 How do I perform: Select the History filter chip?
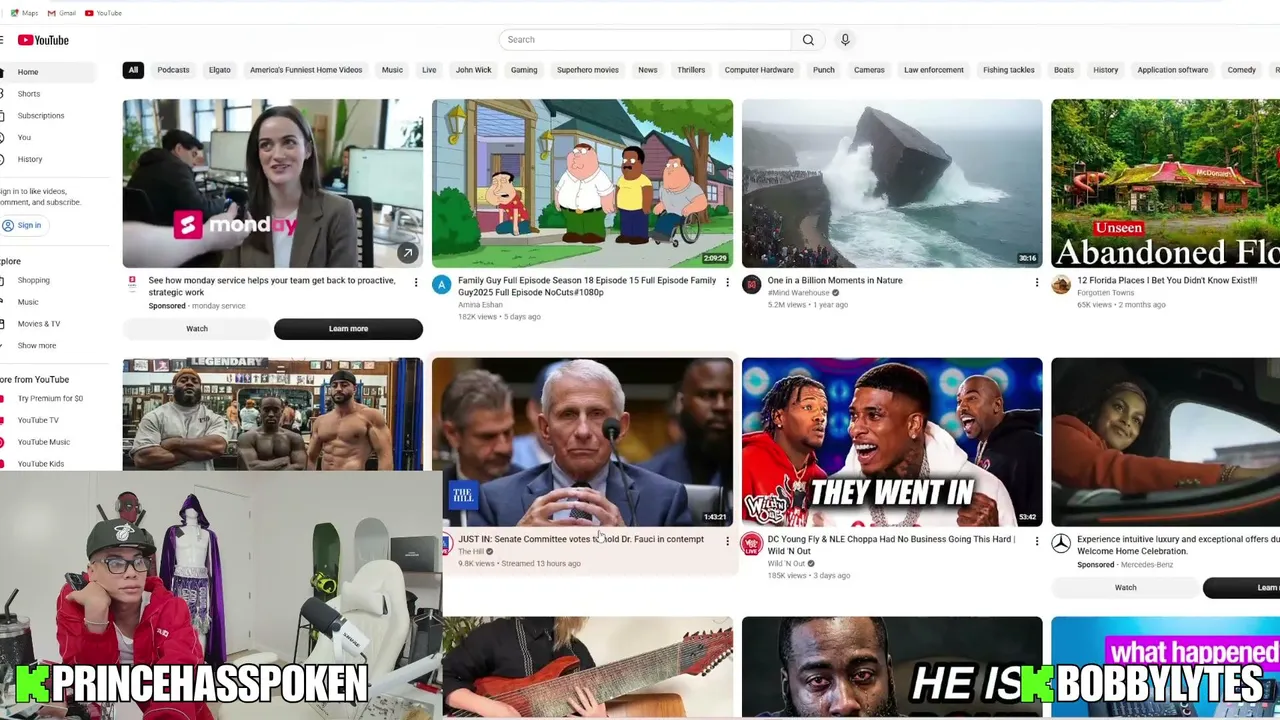pos(1106,70)
